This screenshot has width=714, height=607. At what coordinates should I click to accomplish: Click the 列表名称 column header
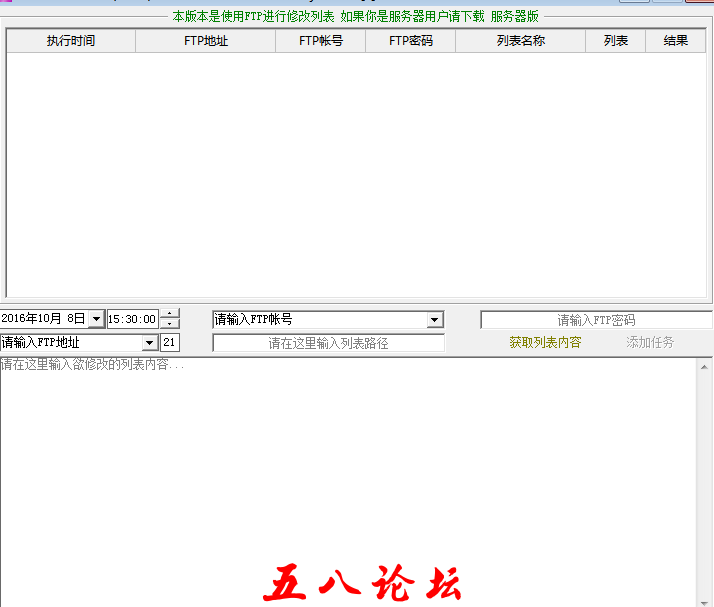520,41
